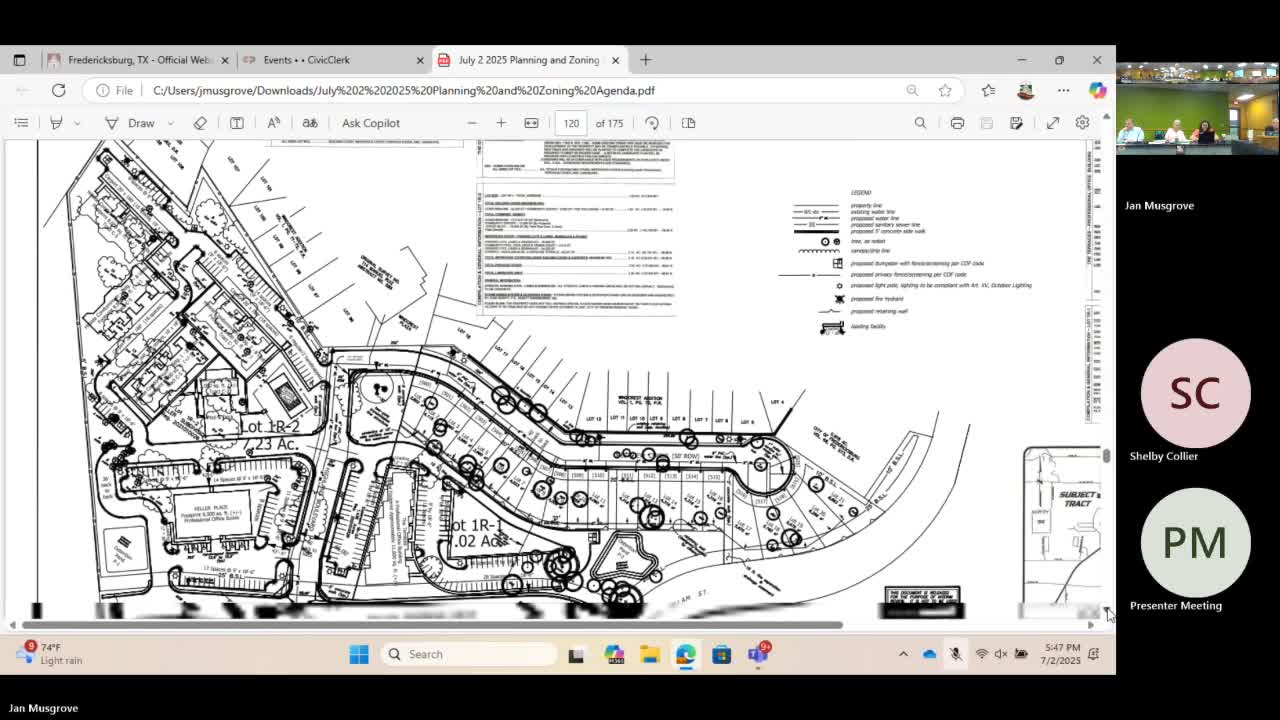Unmute the microphone in the system tray

[955, 654]
